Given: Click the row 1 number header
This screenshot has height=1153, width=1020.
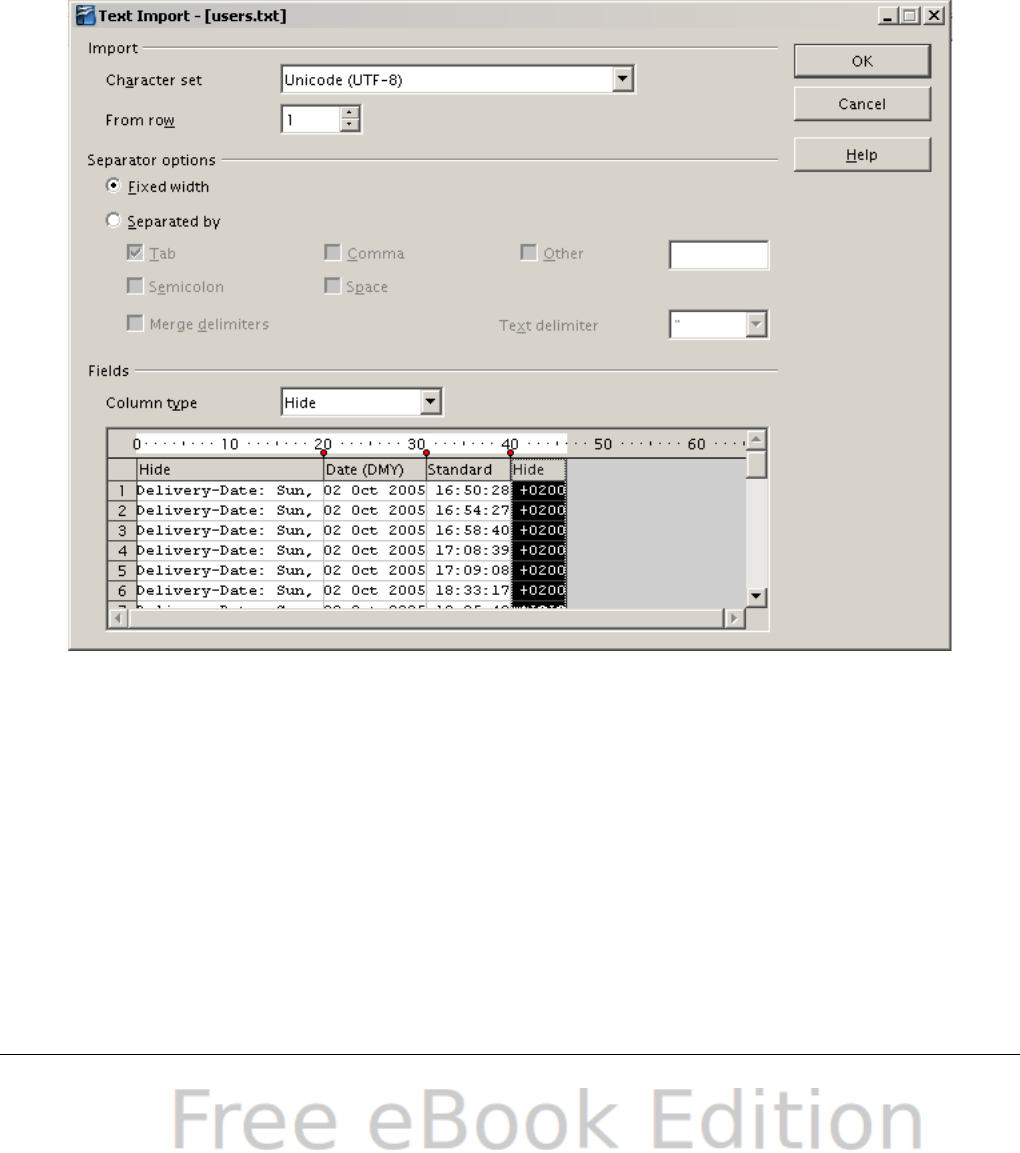Looking at the screenshot, I should (x=122, y=490).
